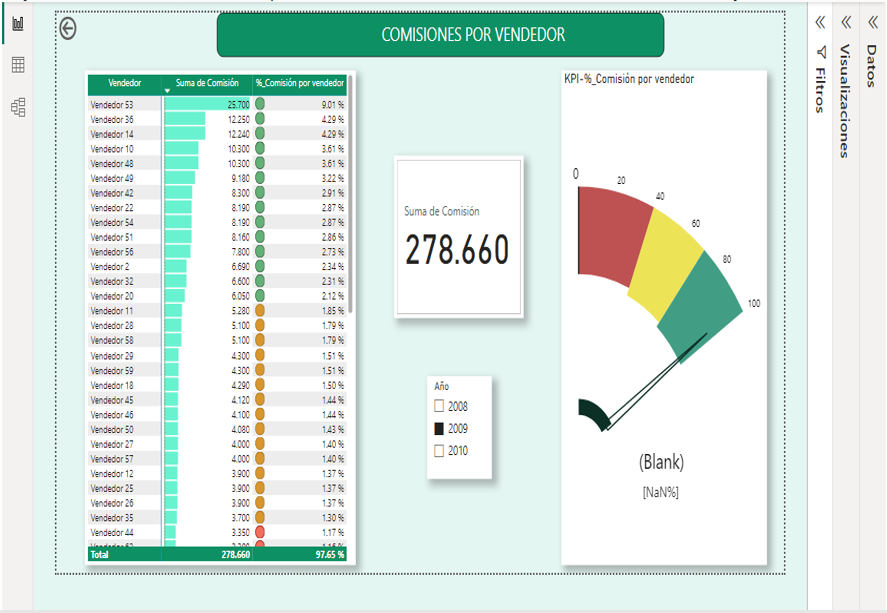Select the Vendedor 54 row
The height and width of the screenshot is (613, 887).
tap(218, 222)
